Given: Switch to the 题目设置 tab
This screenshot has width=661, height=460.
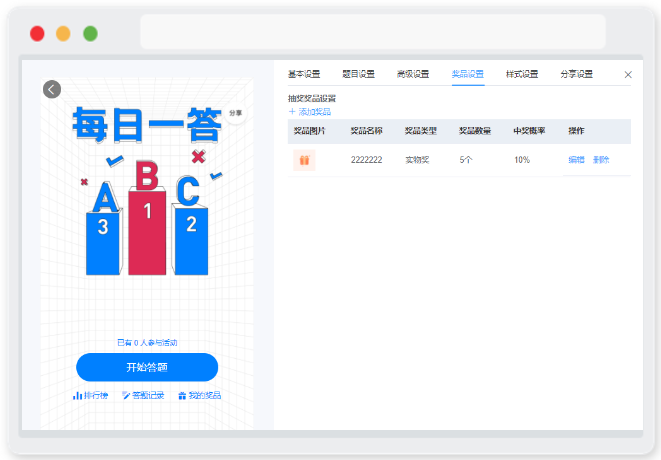Looking at the screenshot, I should [x=358, y=74].
